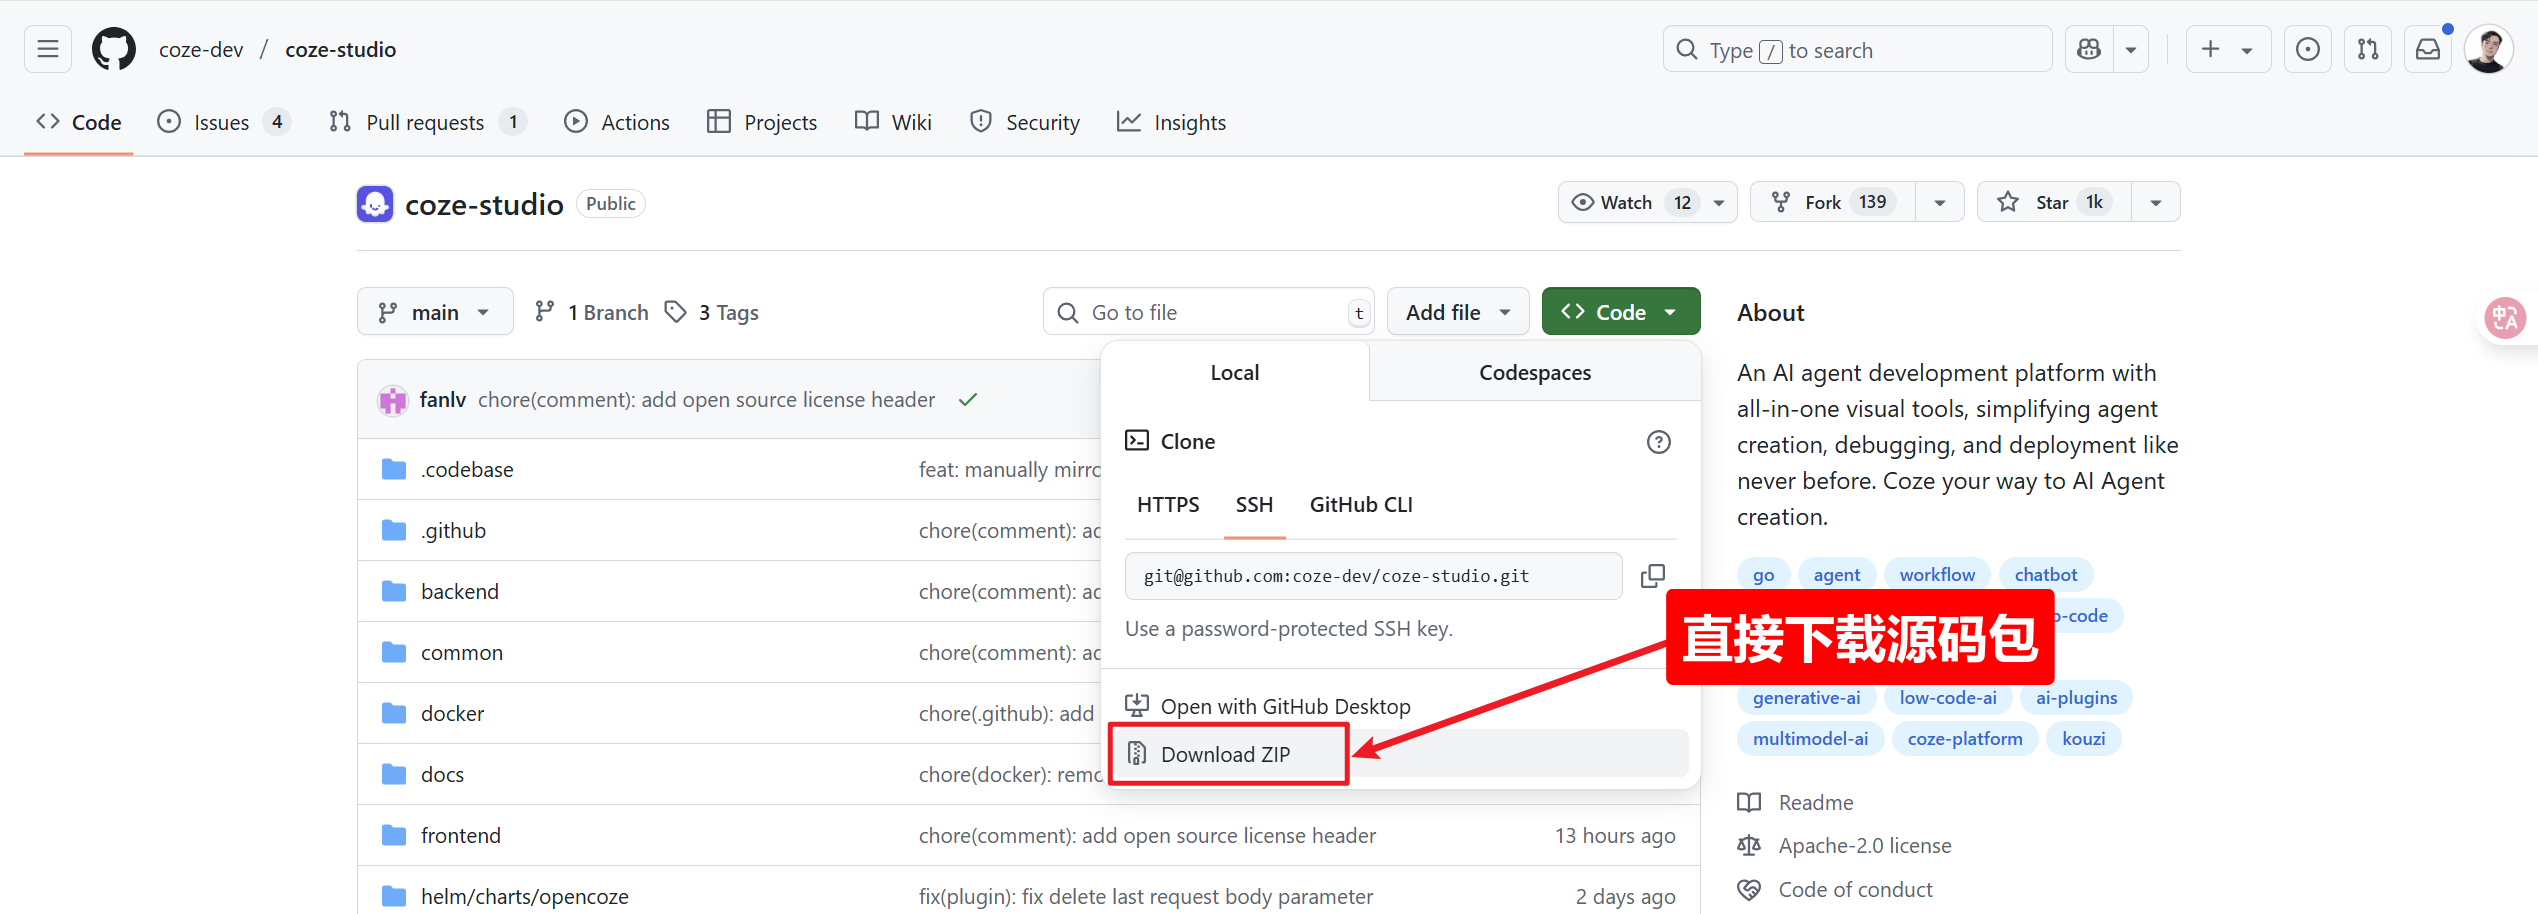Open the Security tab
Viewport: 2538px width, 914px height.
[1025, 122]
